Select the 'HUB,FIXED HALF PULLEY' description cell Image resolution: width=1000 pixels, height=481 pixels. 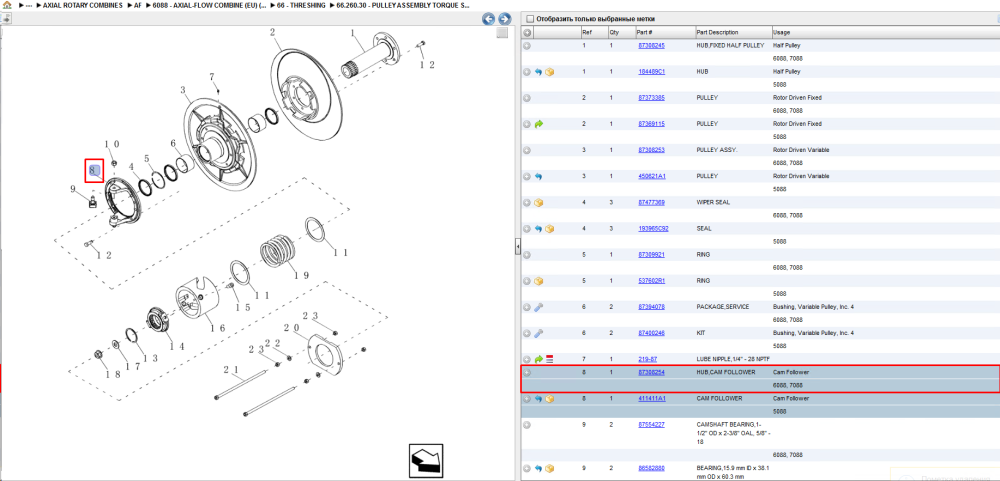730,46
